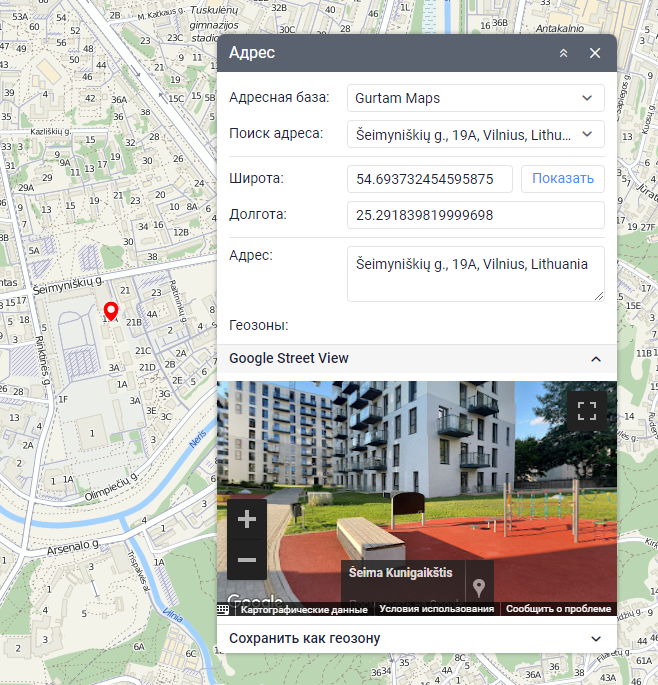This screenshot has width=658, height=685.
Task: Open the Условия использования link
Action: point(437,609)
